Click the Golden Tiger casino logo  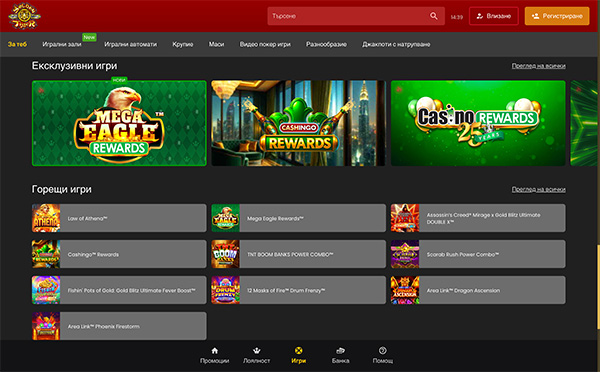[24, 16]
